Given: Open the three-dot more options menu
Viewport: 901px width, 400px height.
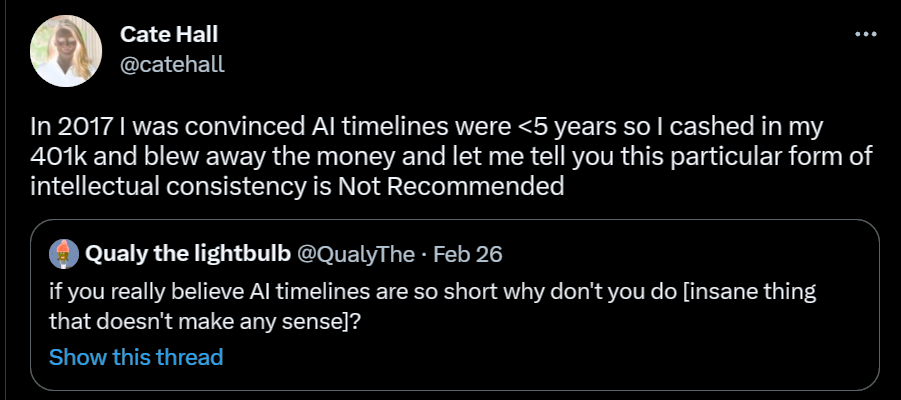Looking at the screenshot, I should pyautogui.click(x=864, y=34).
